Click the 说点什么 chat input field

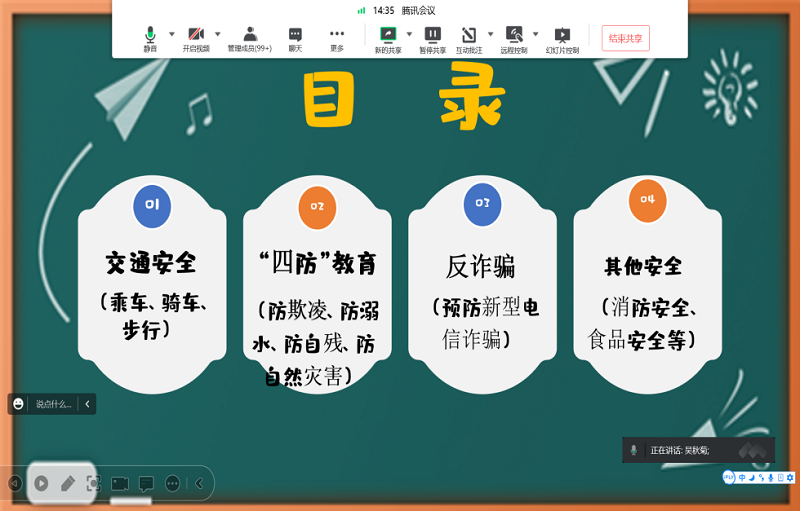pos(53,404)
